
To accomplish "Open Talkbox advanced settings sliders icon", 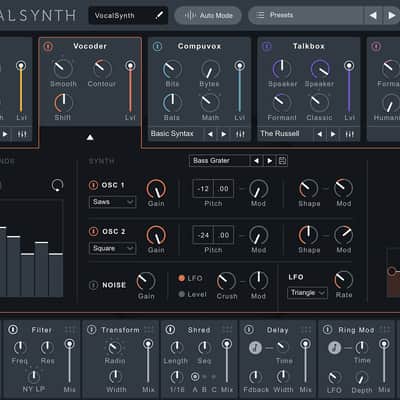I will click(x=350, y=134).
